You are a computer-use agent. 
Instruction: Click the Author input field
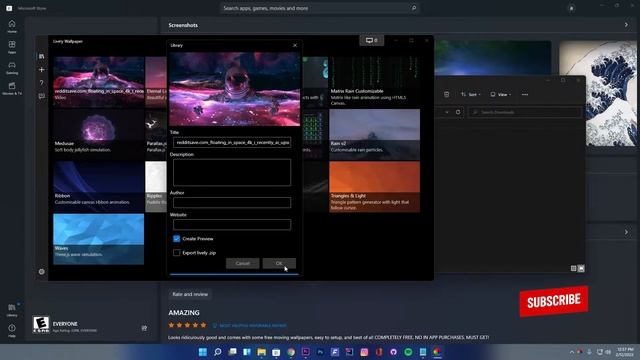click(x=232, y=202)
